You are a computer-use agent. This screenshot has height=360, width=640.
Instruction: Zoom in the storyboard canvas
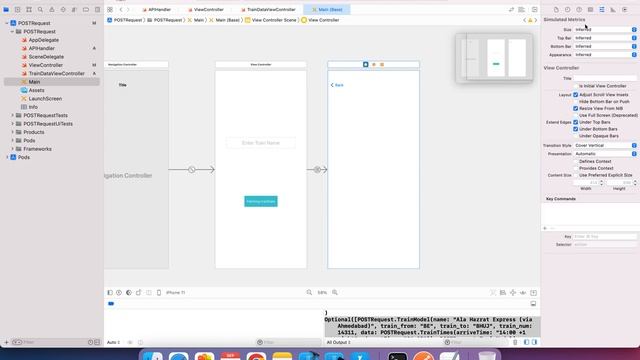[335, 292]
